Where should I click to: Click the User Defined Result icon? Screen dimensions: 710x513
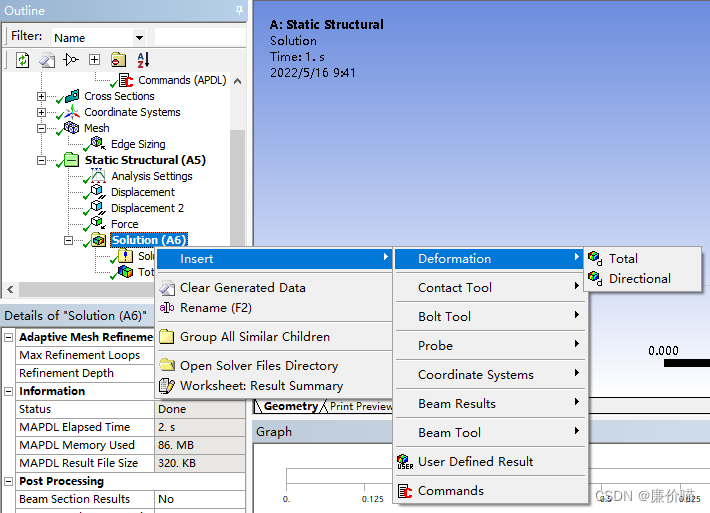[x=405, y=462]
